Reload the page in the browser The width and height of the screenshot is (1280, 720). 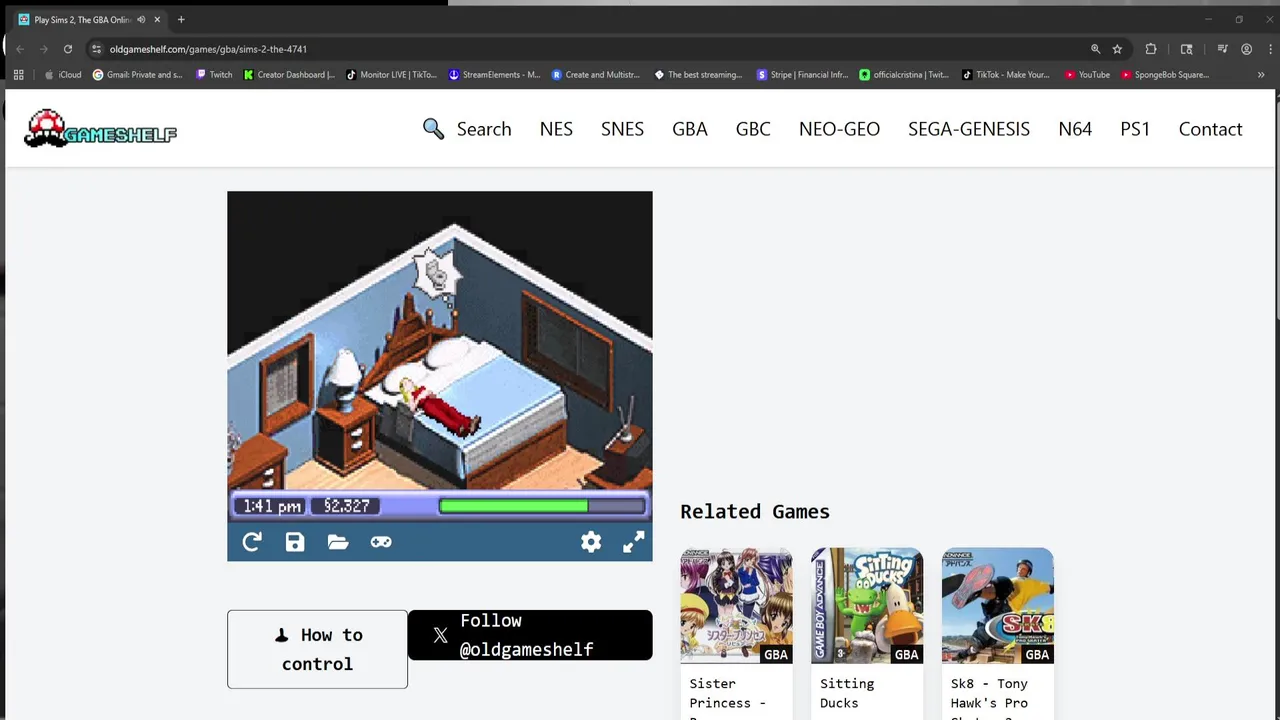pos(68,49)
